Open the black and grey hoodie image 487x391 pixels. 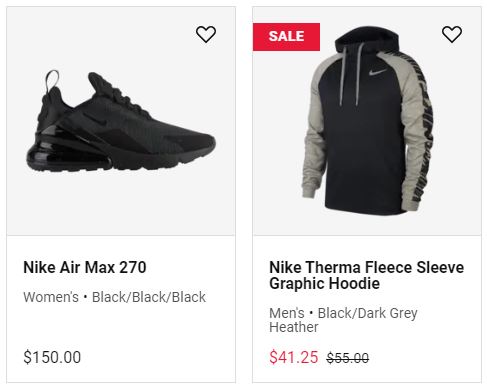tap(368, 122)
